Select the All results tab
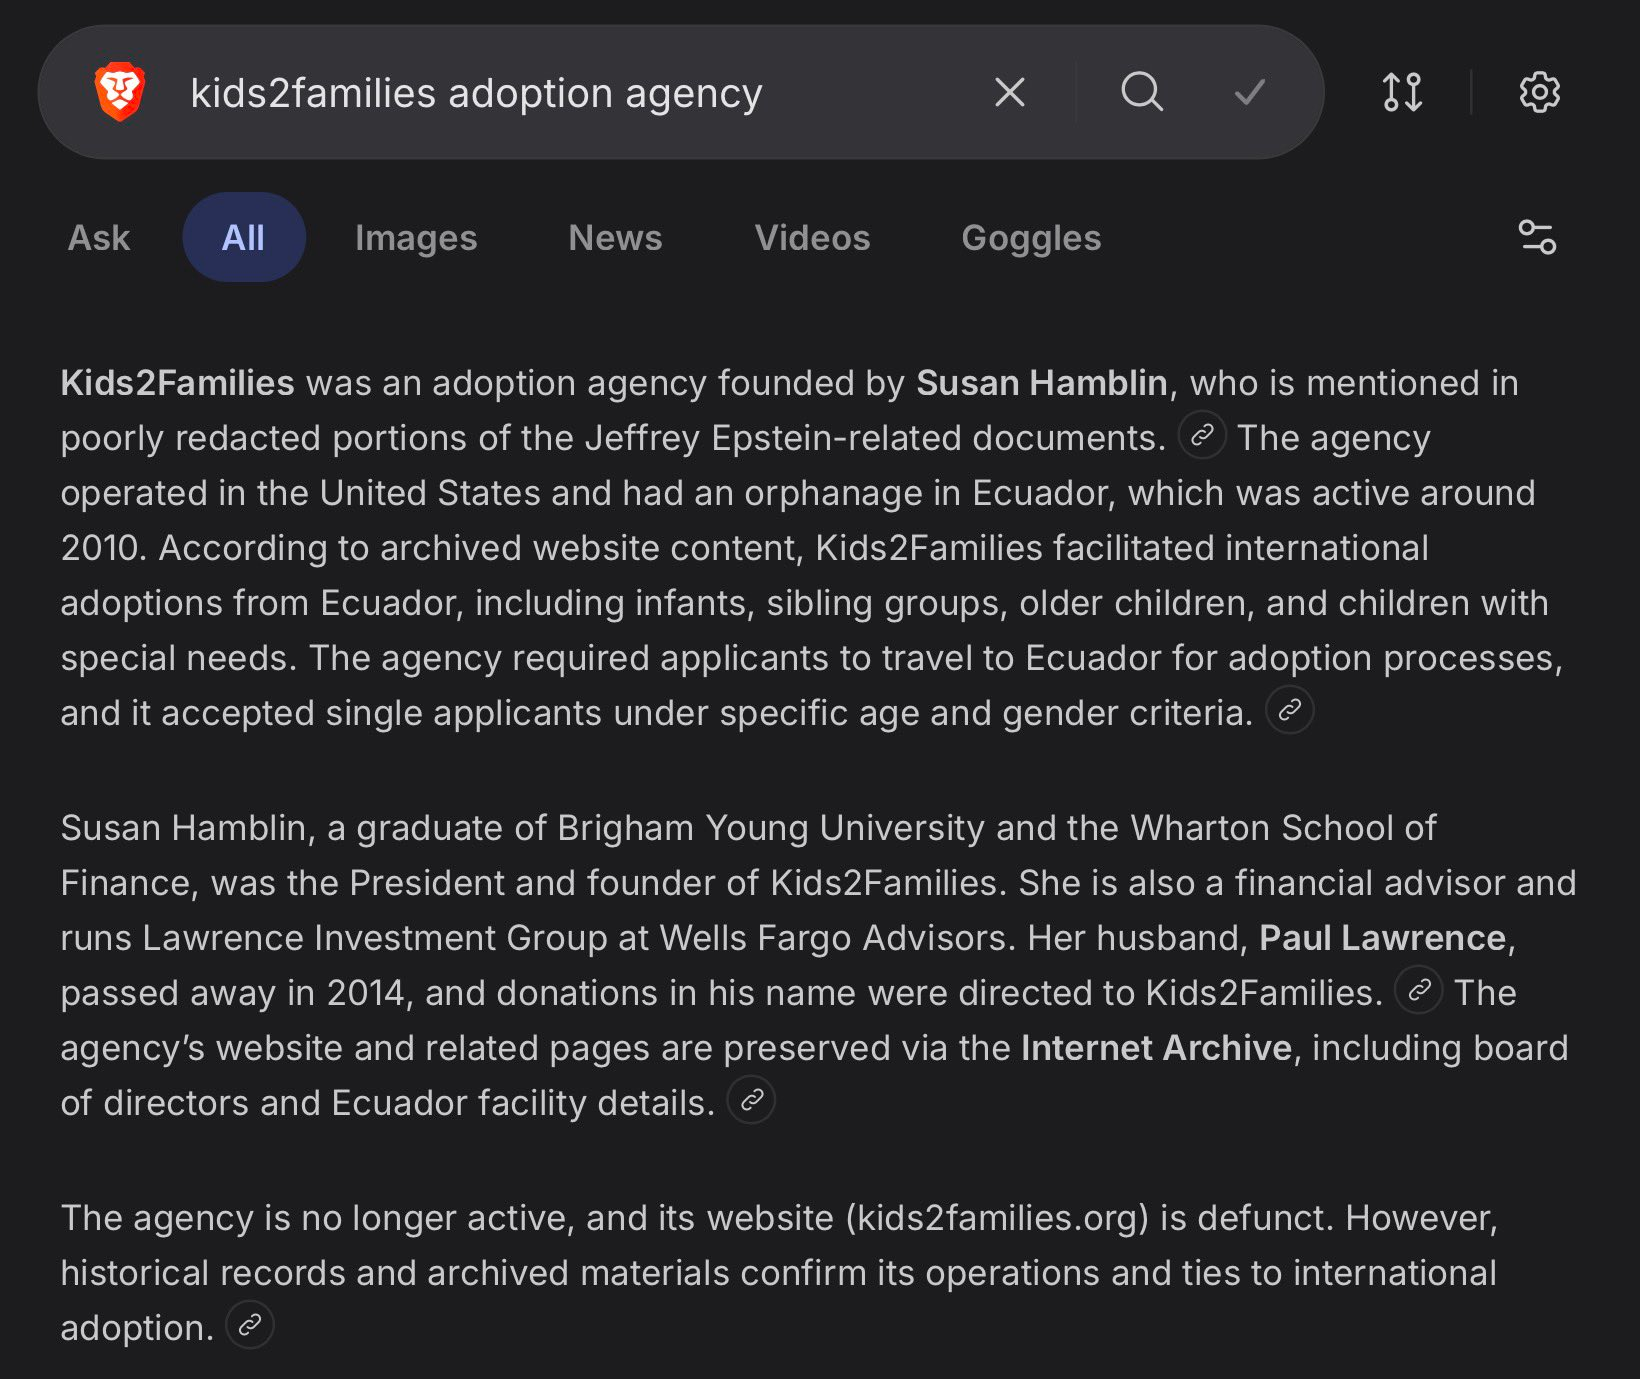The height and width of the screenshot is (1379, 1640). [x=243, y=238]
